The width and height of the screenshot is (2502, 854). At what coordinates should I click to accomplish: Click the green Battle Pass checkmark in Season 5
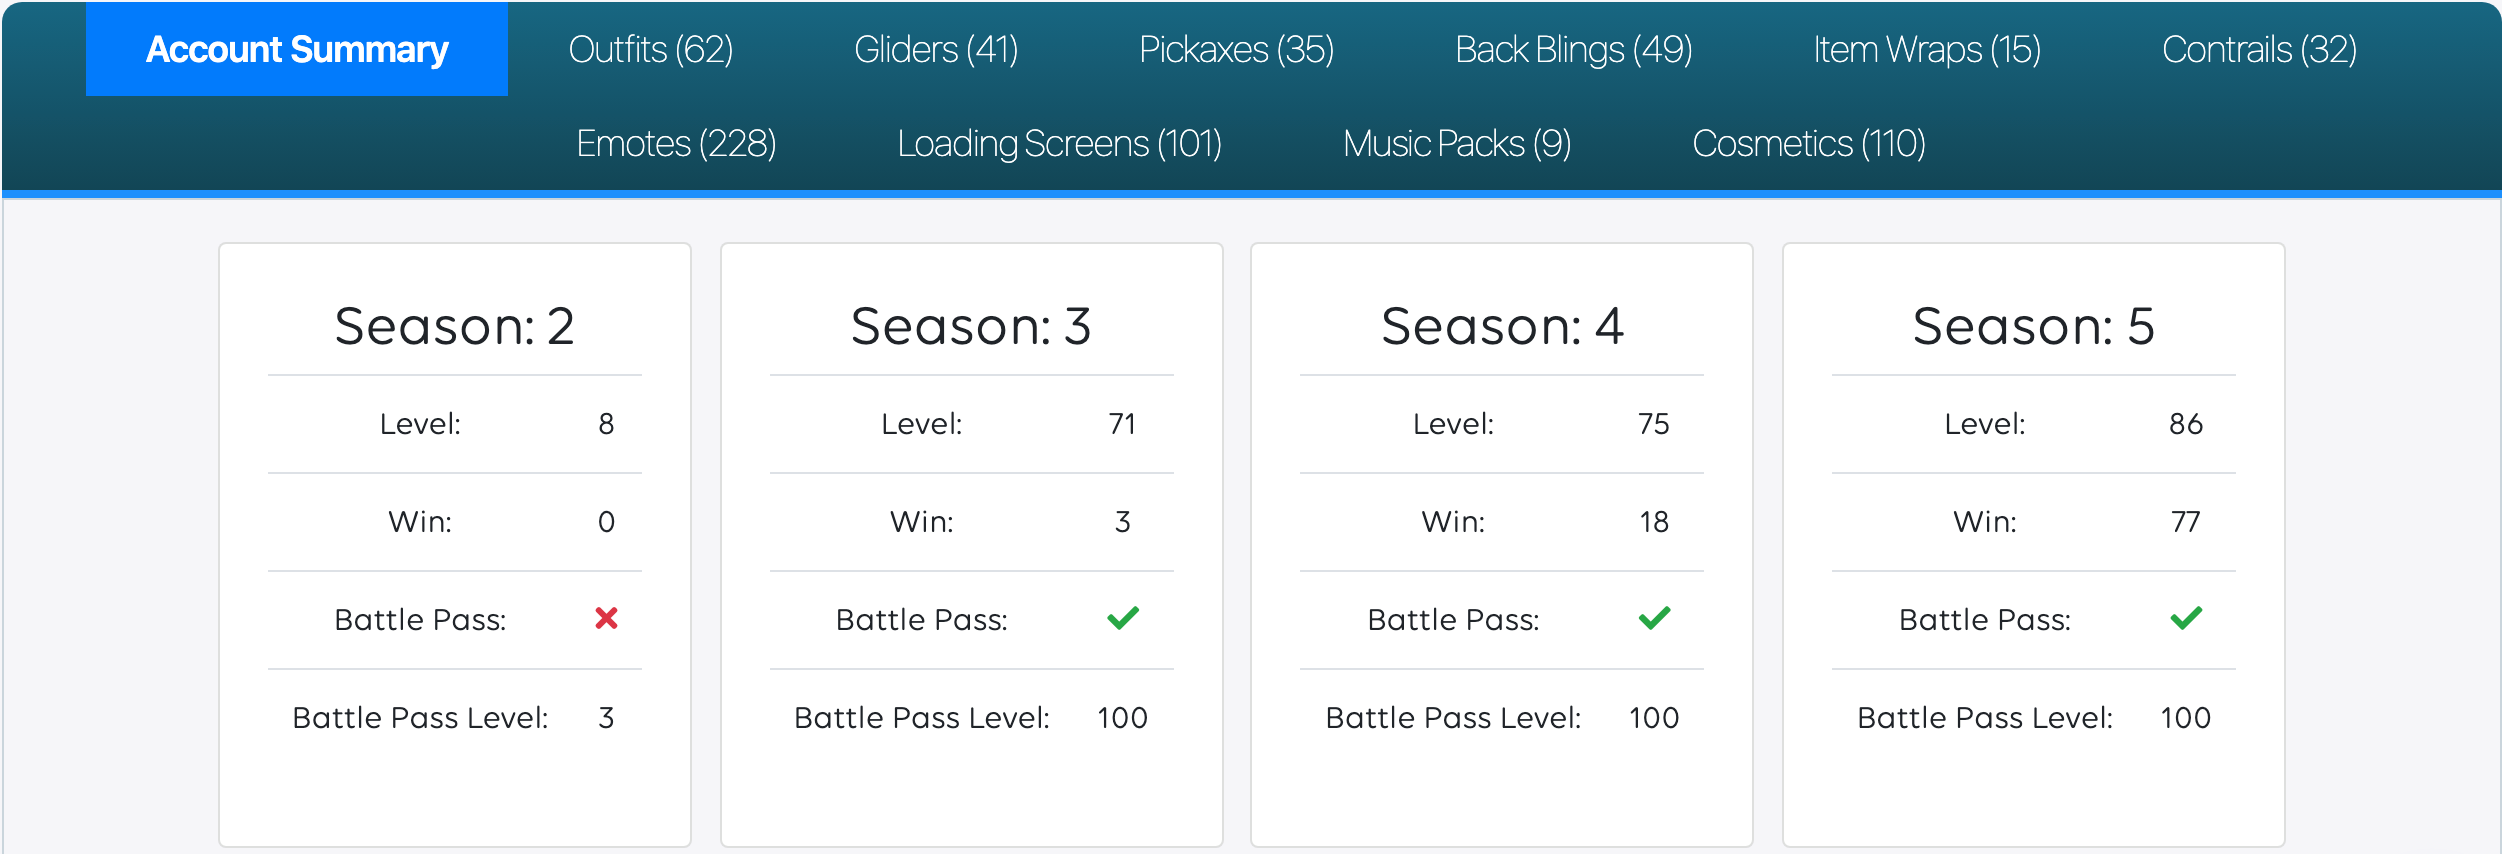click(x=2187, y=618)
